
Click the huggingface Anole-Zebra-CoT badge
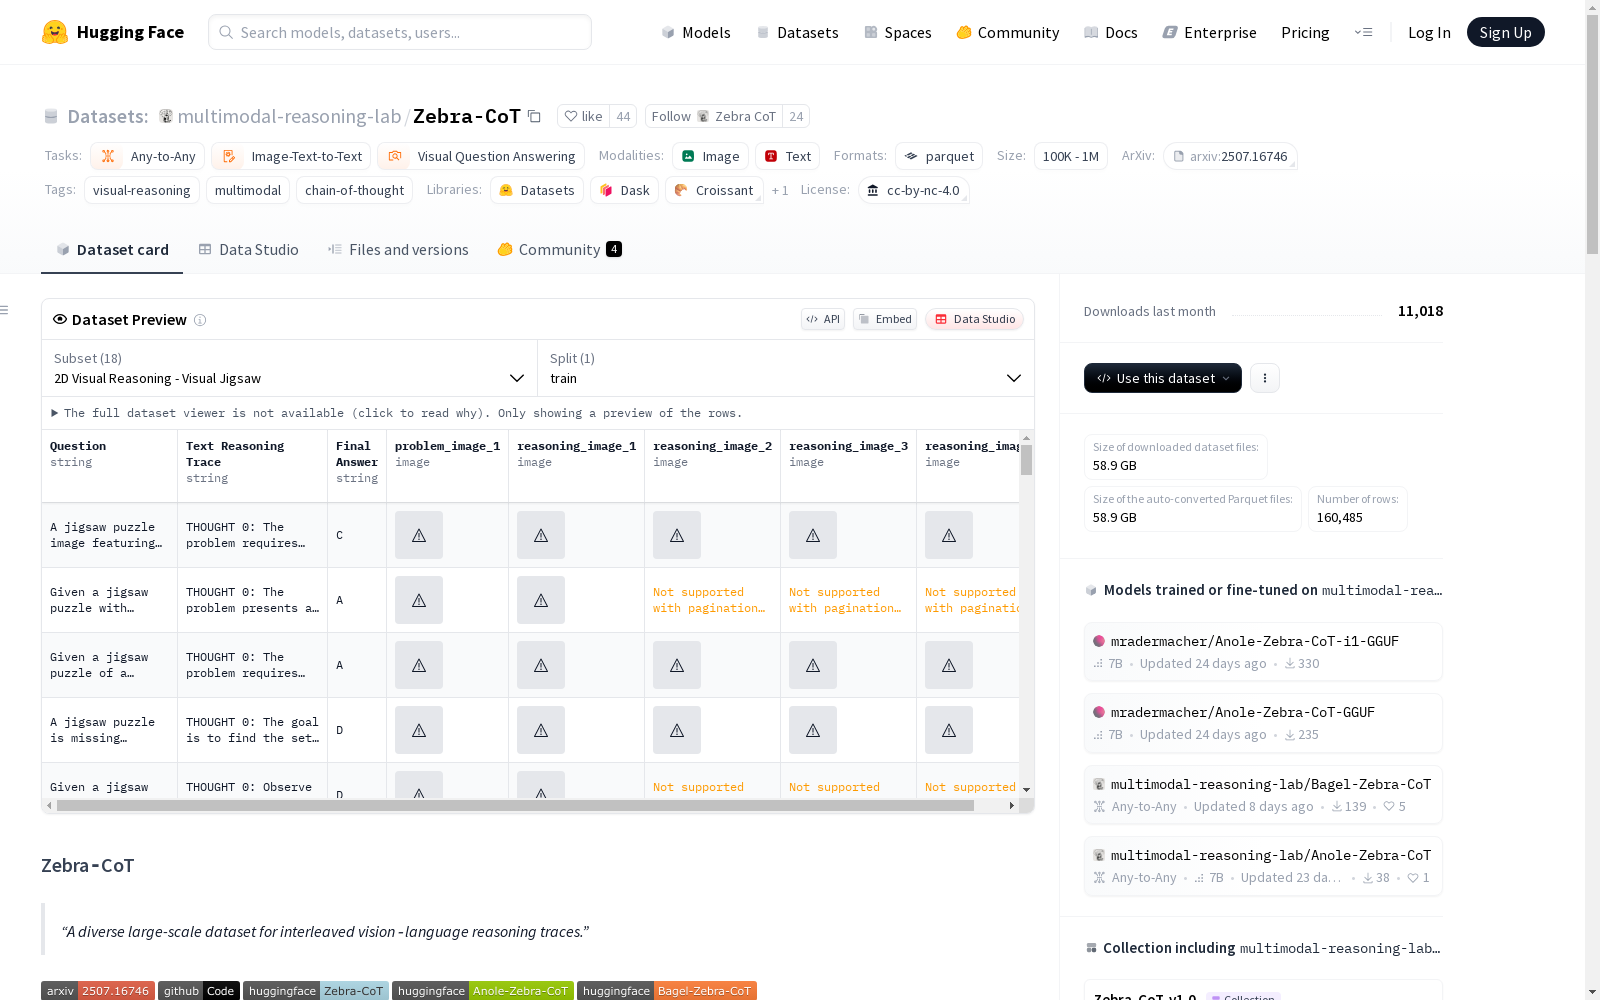point(483,991)
